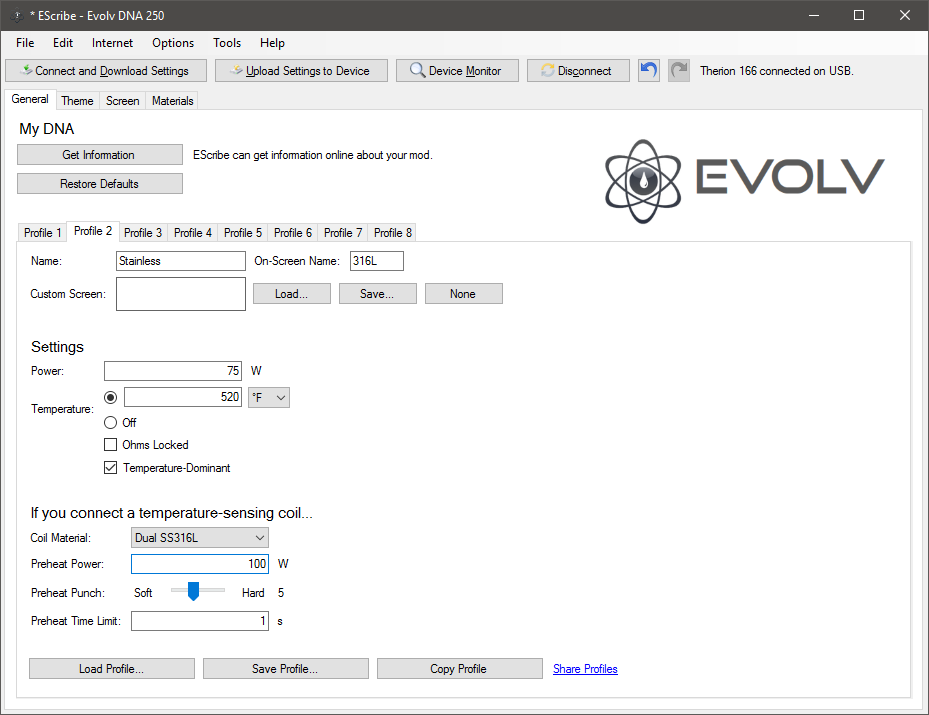
Task: Expand the Coil Material dropdown
Action: [199, 538]
